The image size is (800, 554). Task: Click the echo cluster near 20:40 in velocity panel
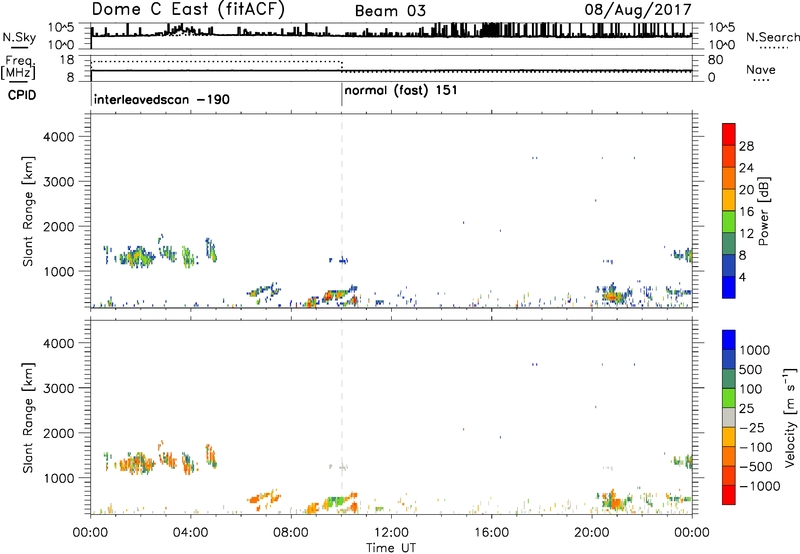click(614, 500)
